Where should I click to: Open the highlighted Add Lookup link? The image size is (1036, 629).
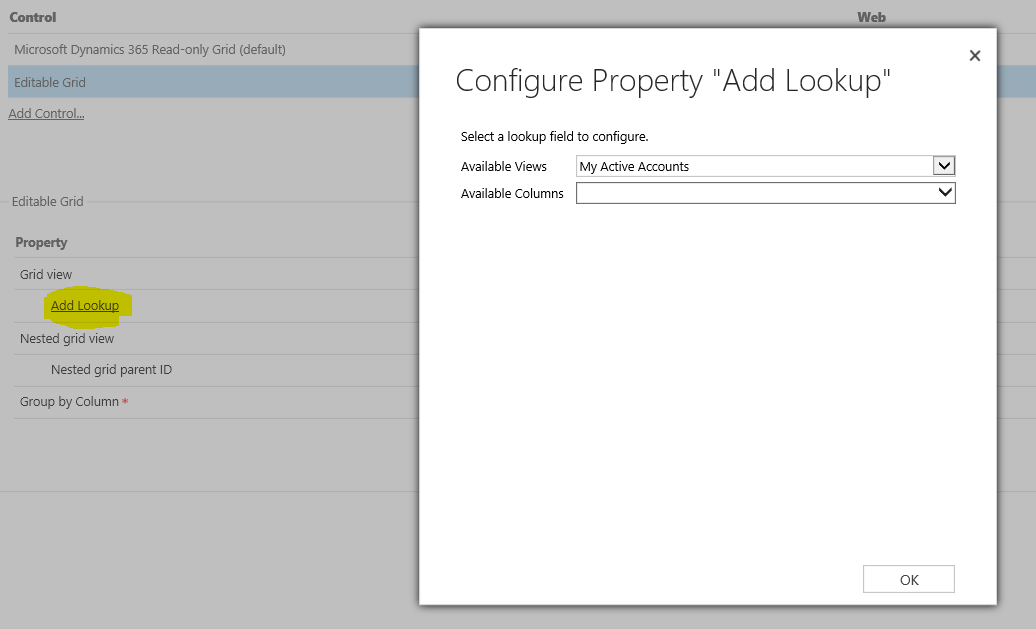86,306
